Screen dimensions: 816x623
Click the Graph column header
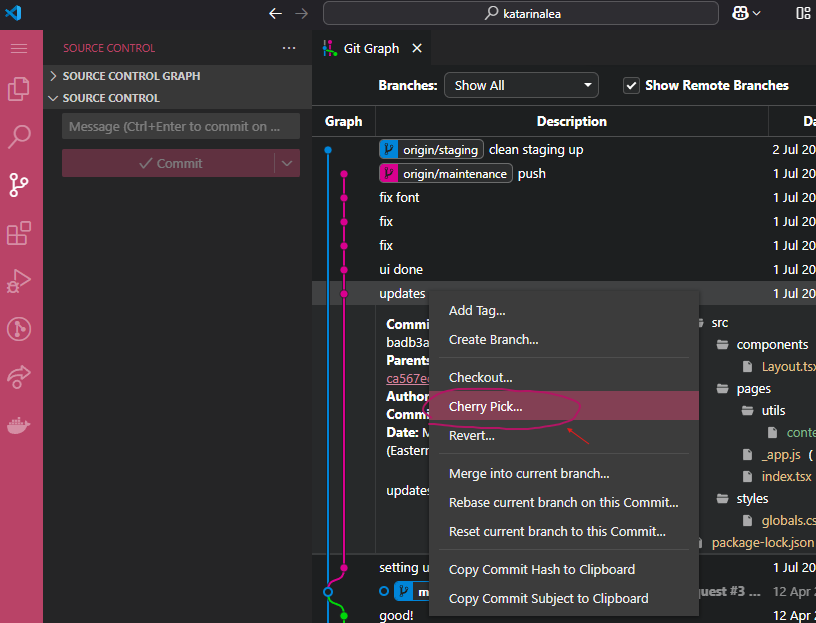(343, 122)
